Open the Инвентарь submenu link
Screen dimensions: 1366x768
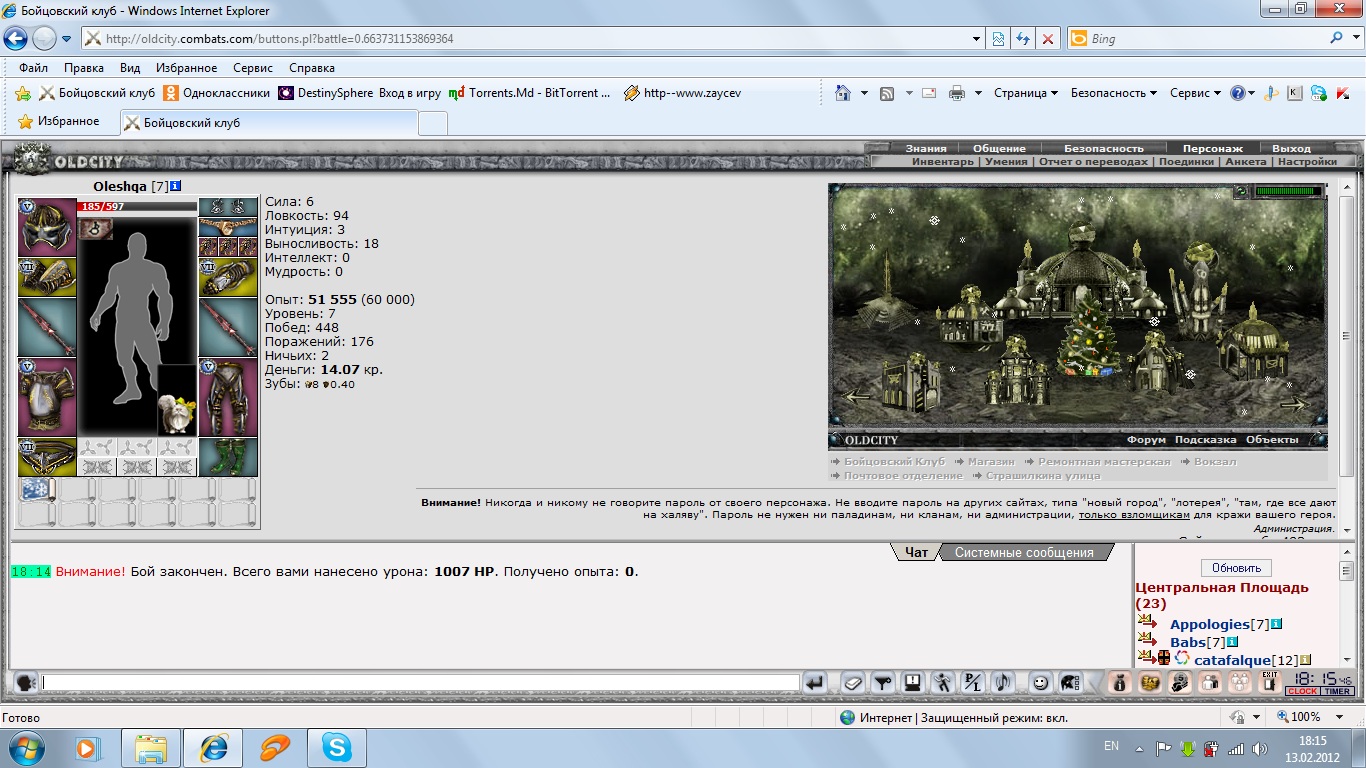tap(942, 161)
